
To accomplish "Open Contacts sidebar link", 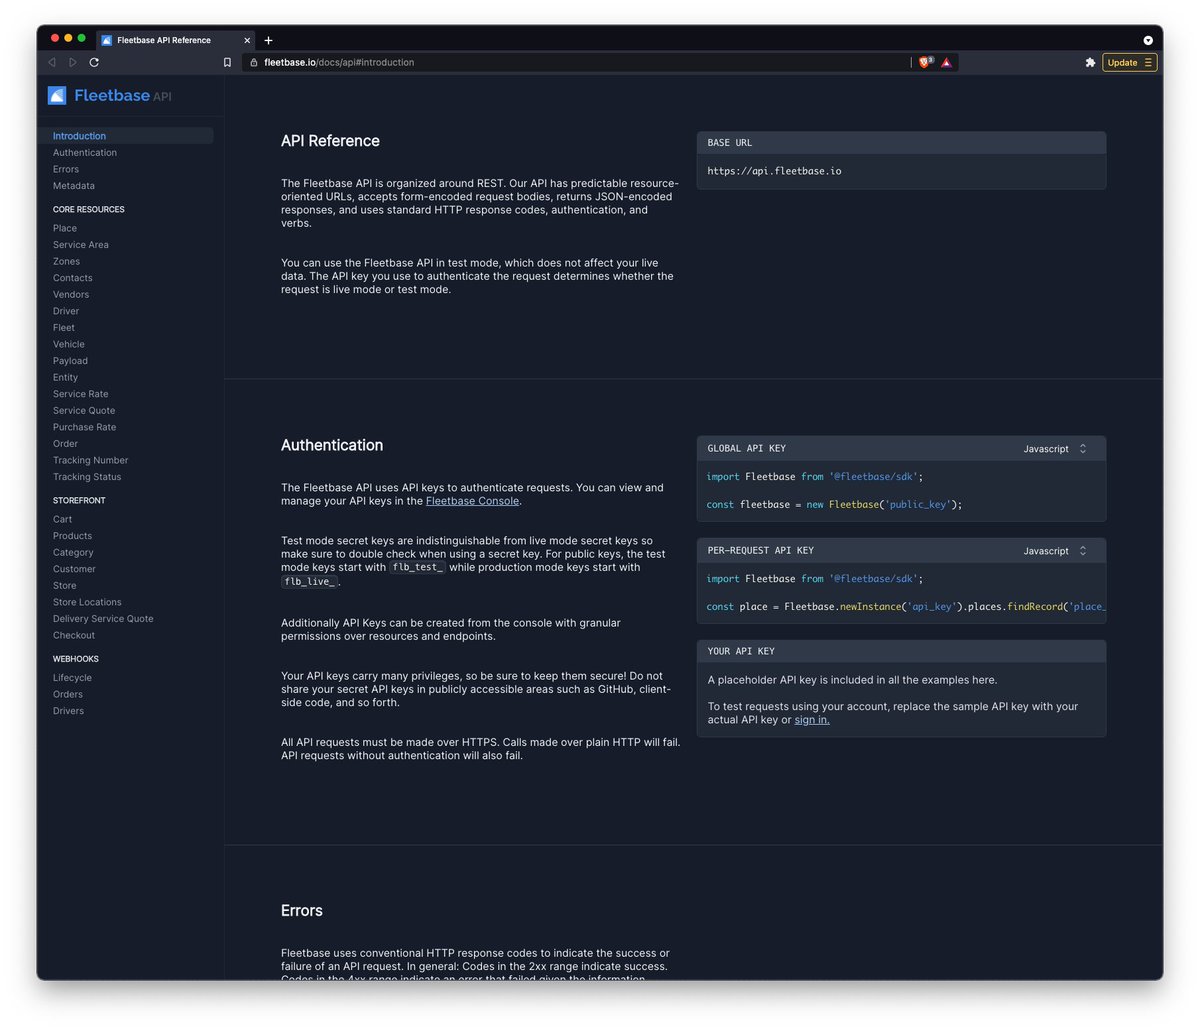I will point(73,278).
